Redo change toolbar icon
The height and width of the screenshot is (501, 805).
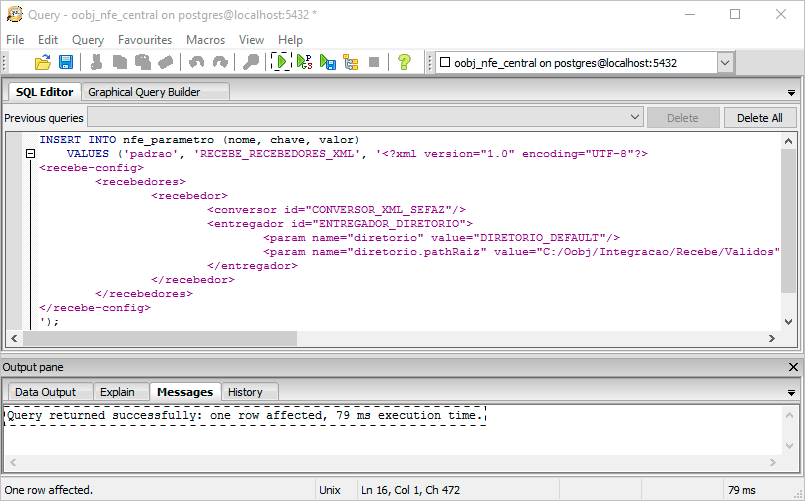220,63
